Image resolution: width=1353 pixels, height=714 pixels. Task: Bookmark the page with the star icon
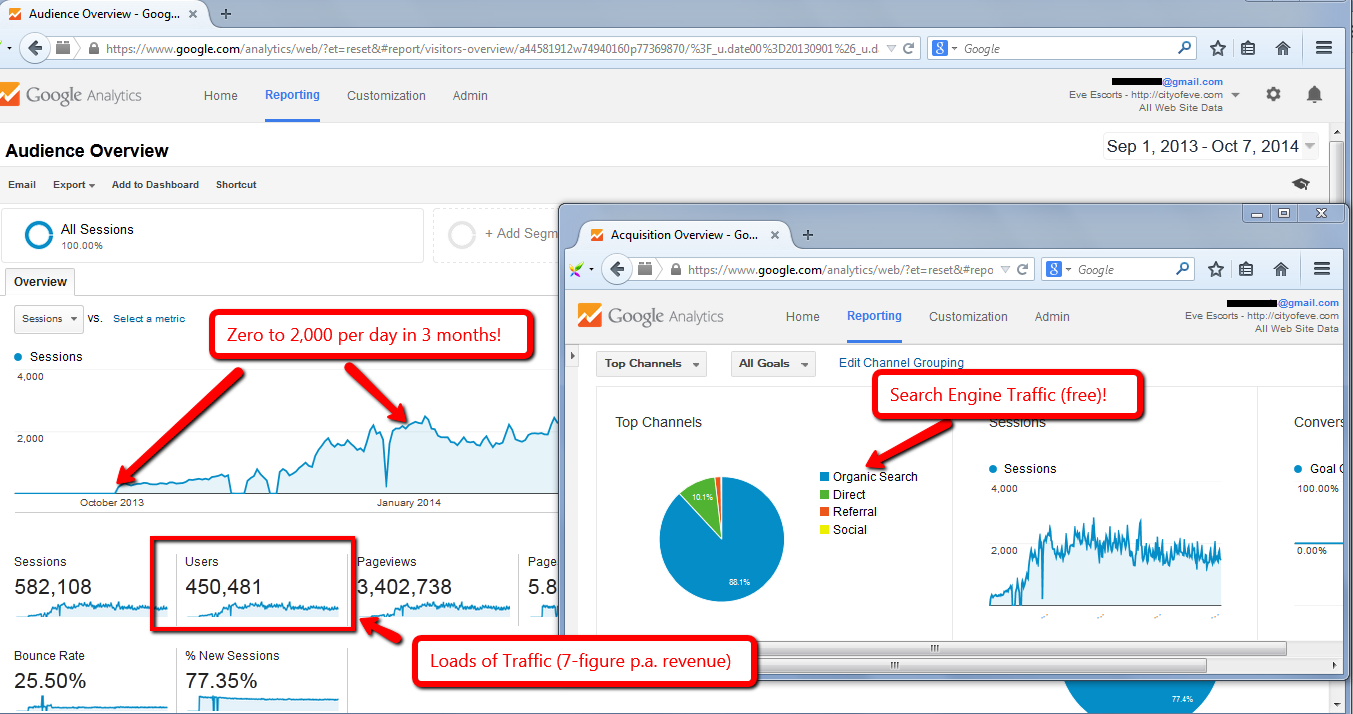(1217, 47)
